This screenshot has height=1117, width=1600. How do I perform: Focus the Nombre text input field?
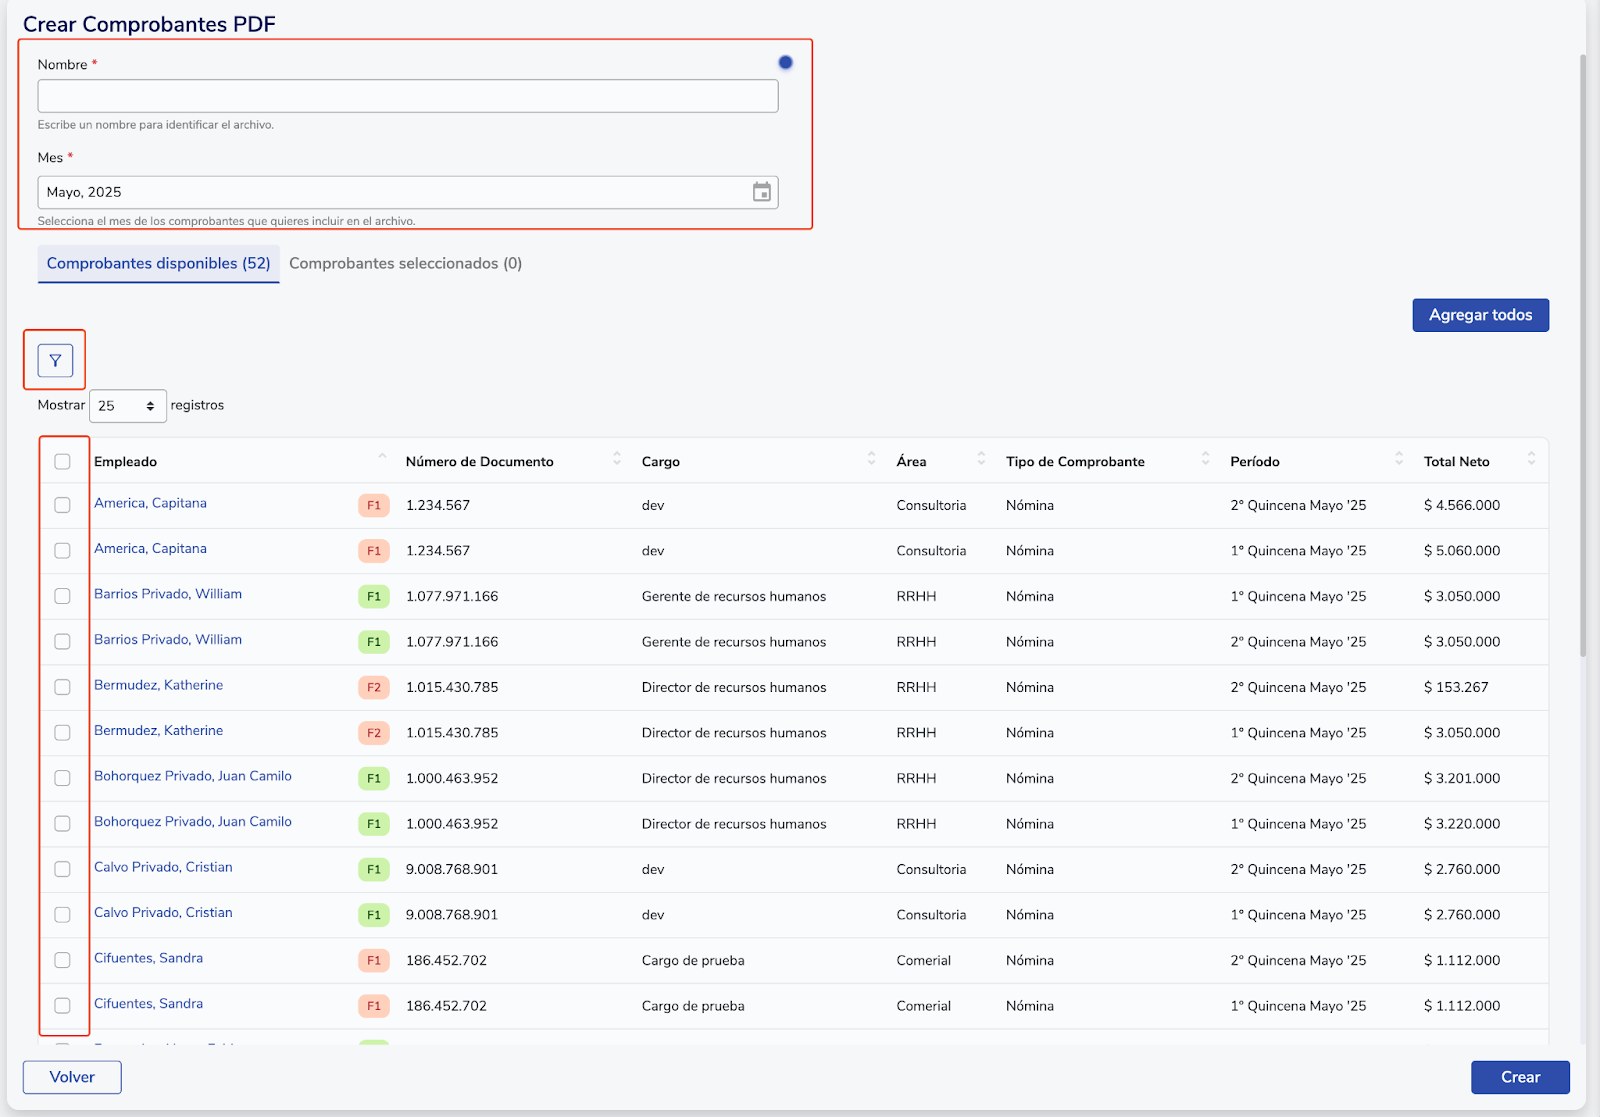(x=407, y=96)
